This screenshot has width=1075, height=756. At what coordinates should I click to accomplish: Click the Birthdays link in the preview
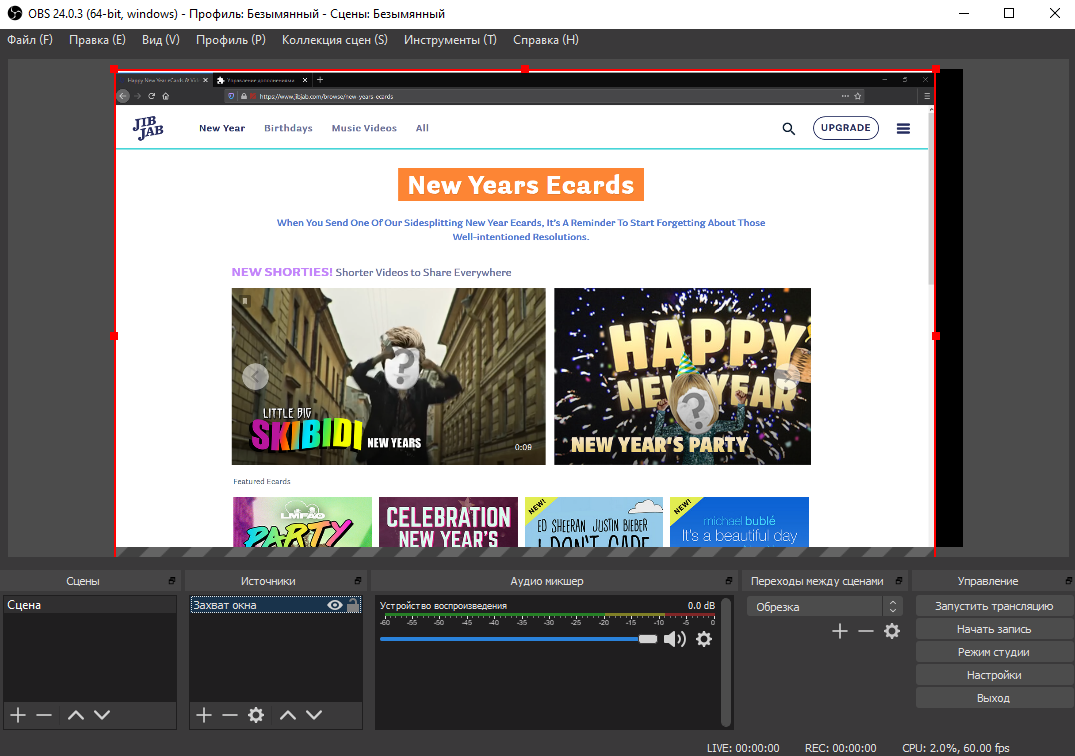click(x=289, y=128)
